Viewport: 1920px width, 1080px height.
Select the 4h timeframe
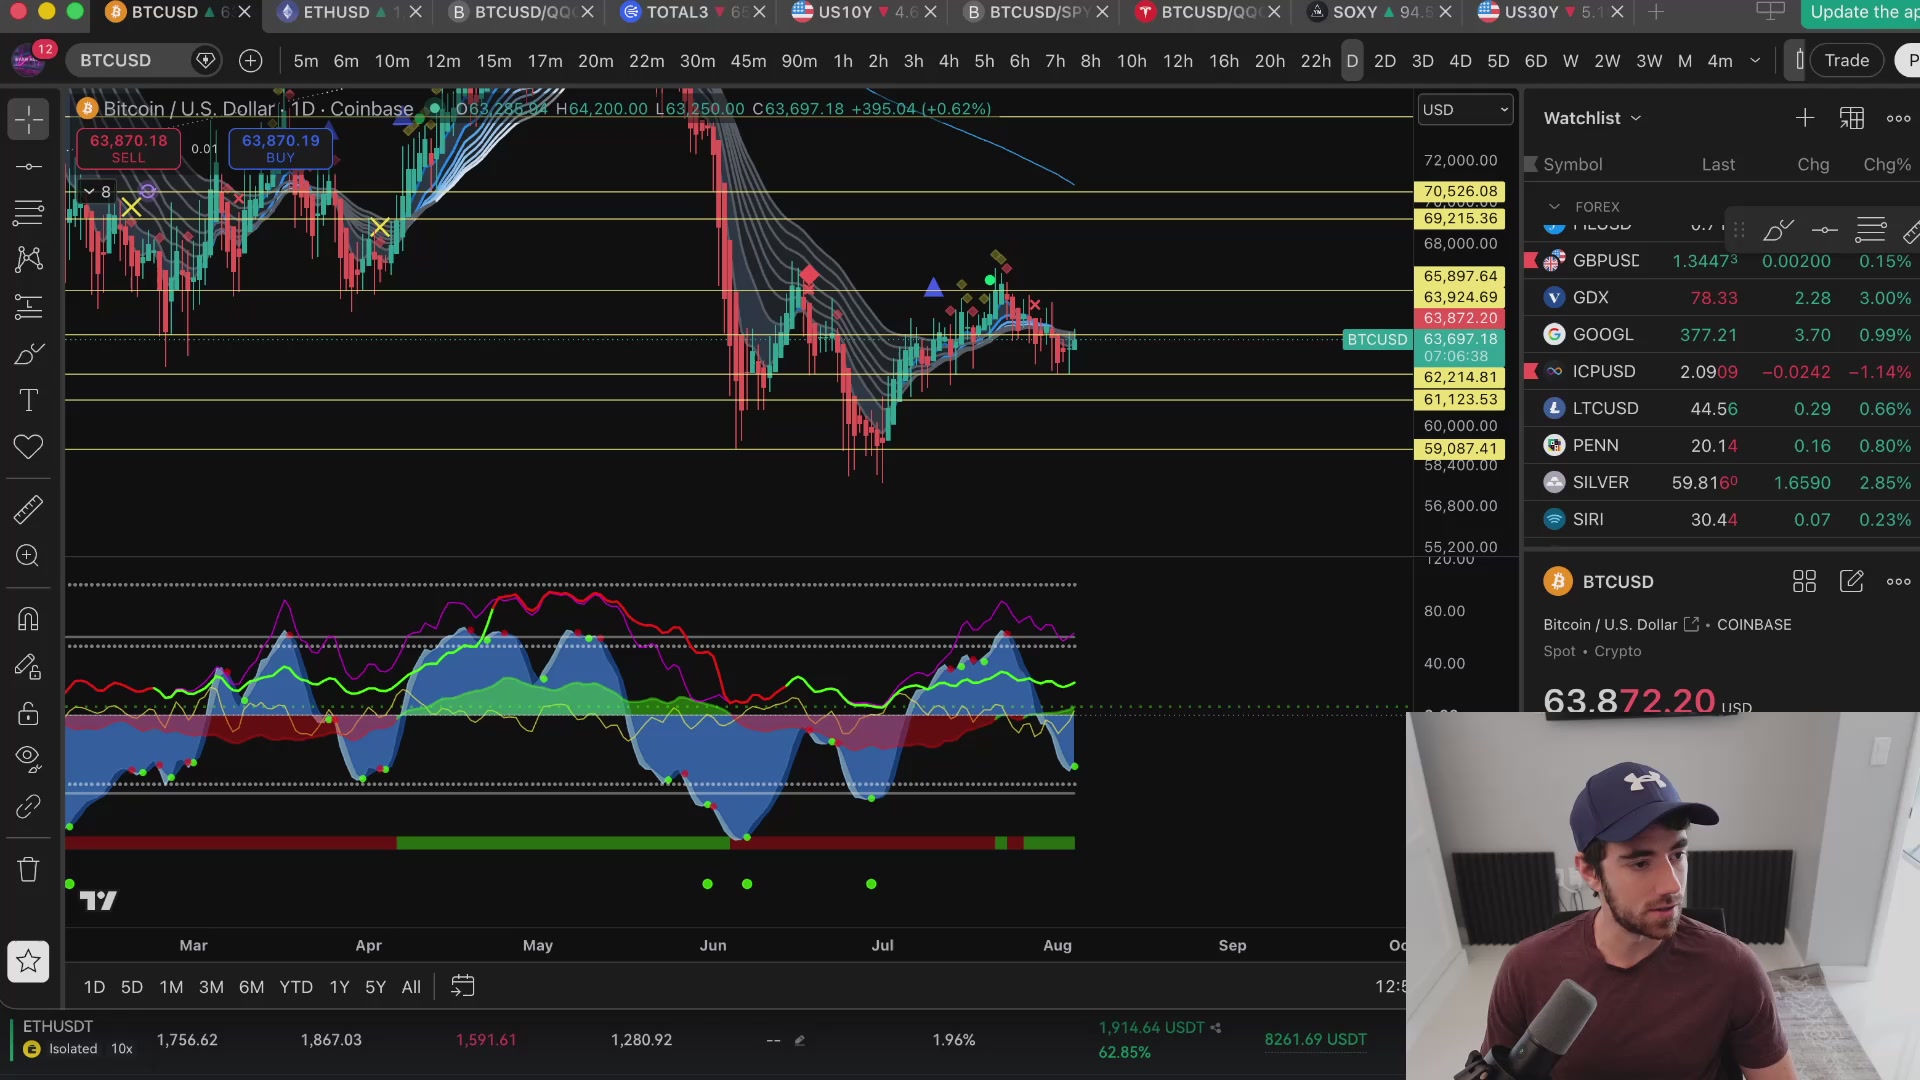[948, 61]
